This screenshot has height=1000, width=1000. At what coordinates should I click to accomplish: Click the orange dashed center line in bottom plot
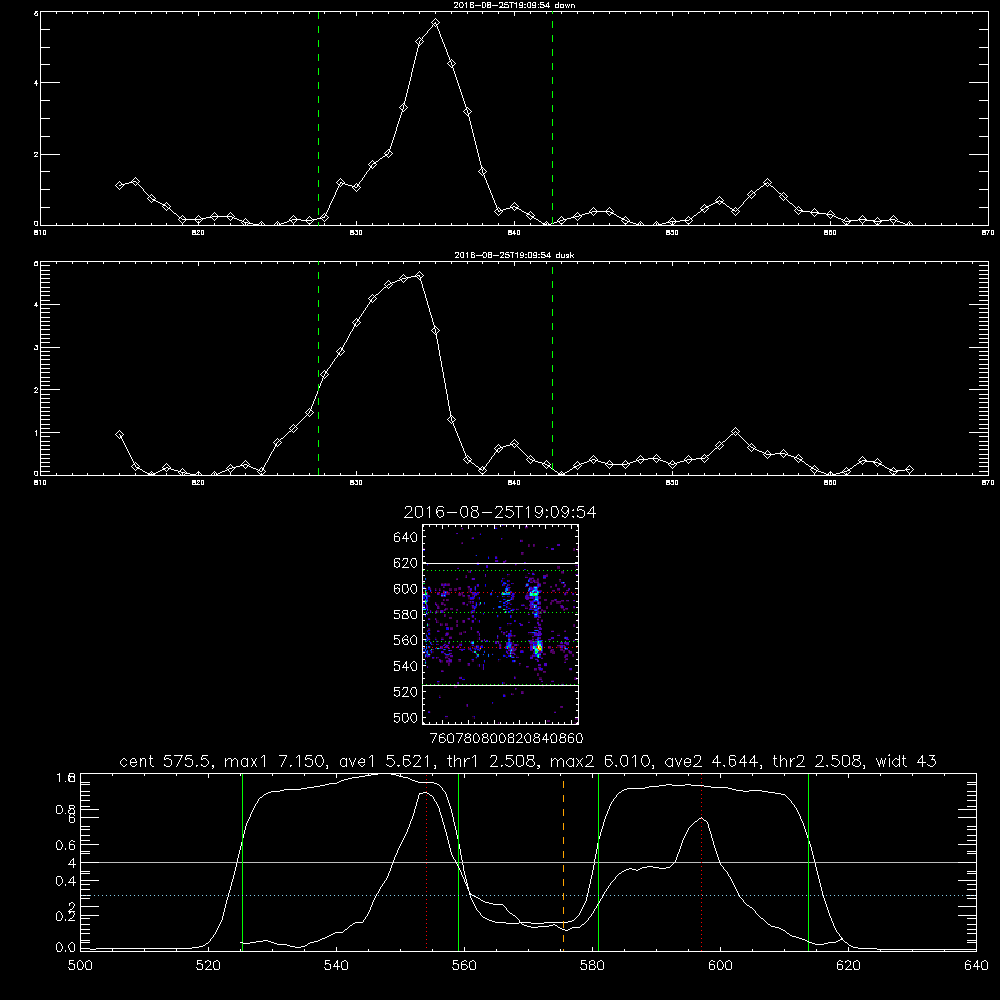(x=563, y=862)
